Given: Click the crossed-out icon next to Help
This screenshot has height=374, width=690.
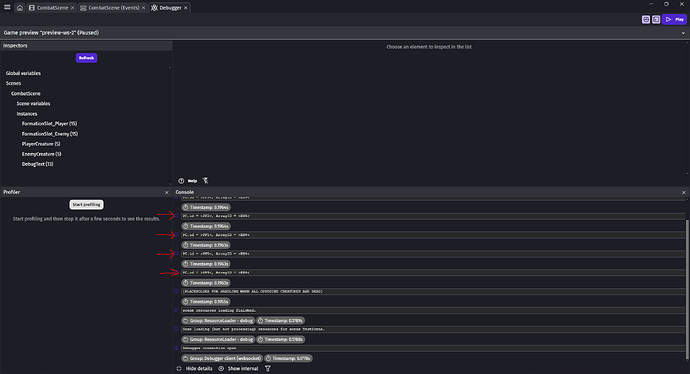Looking at the screenshot, I should pyautogui.click(x=206, y=180).
